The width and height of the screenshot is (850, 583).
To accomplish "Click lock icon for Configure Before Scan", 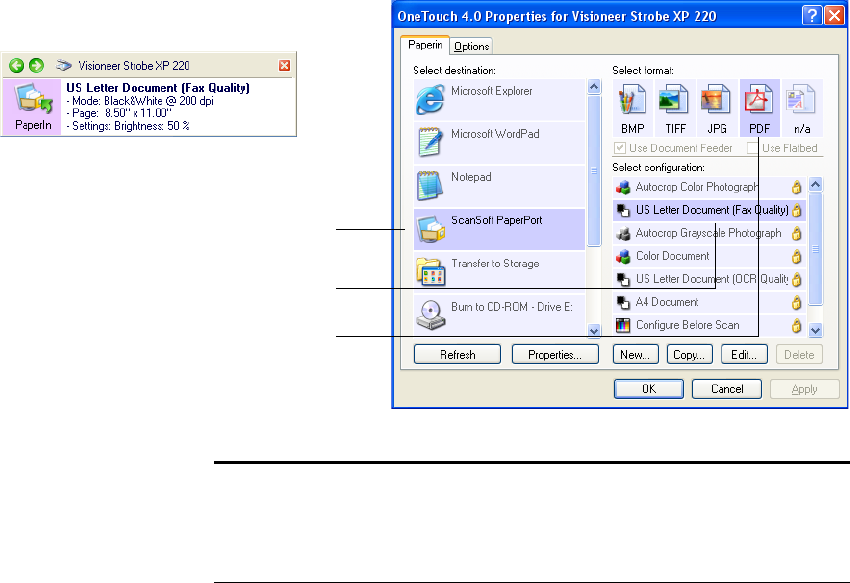I will pos(796,325).
